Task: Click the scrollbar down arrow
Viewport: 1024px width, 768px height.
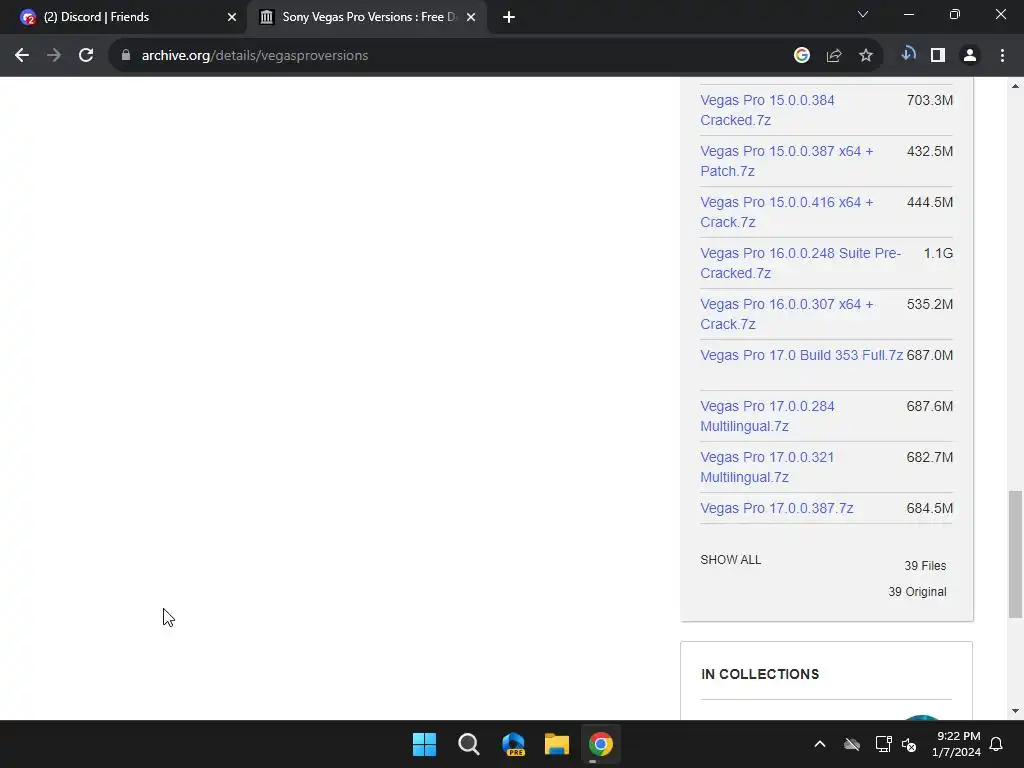Action: pos(1015,711)
